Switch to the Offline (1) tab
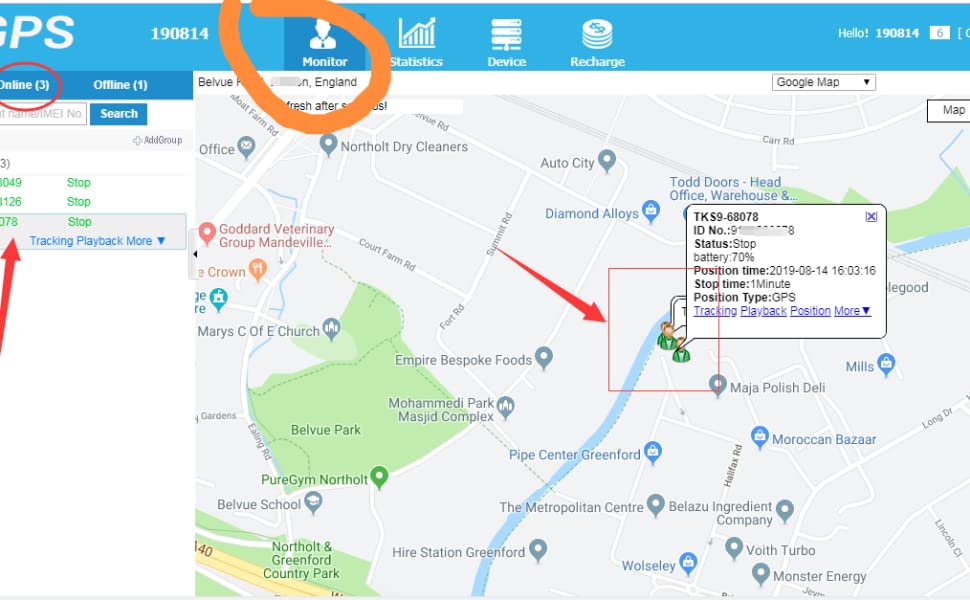The image size is (970, 600). tap(120, 85)
